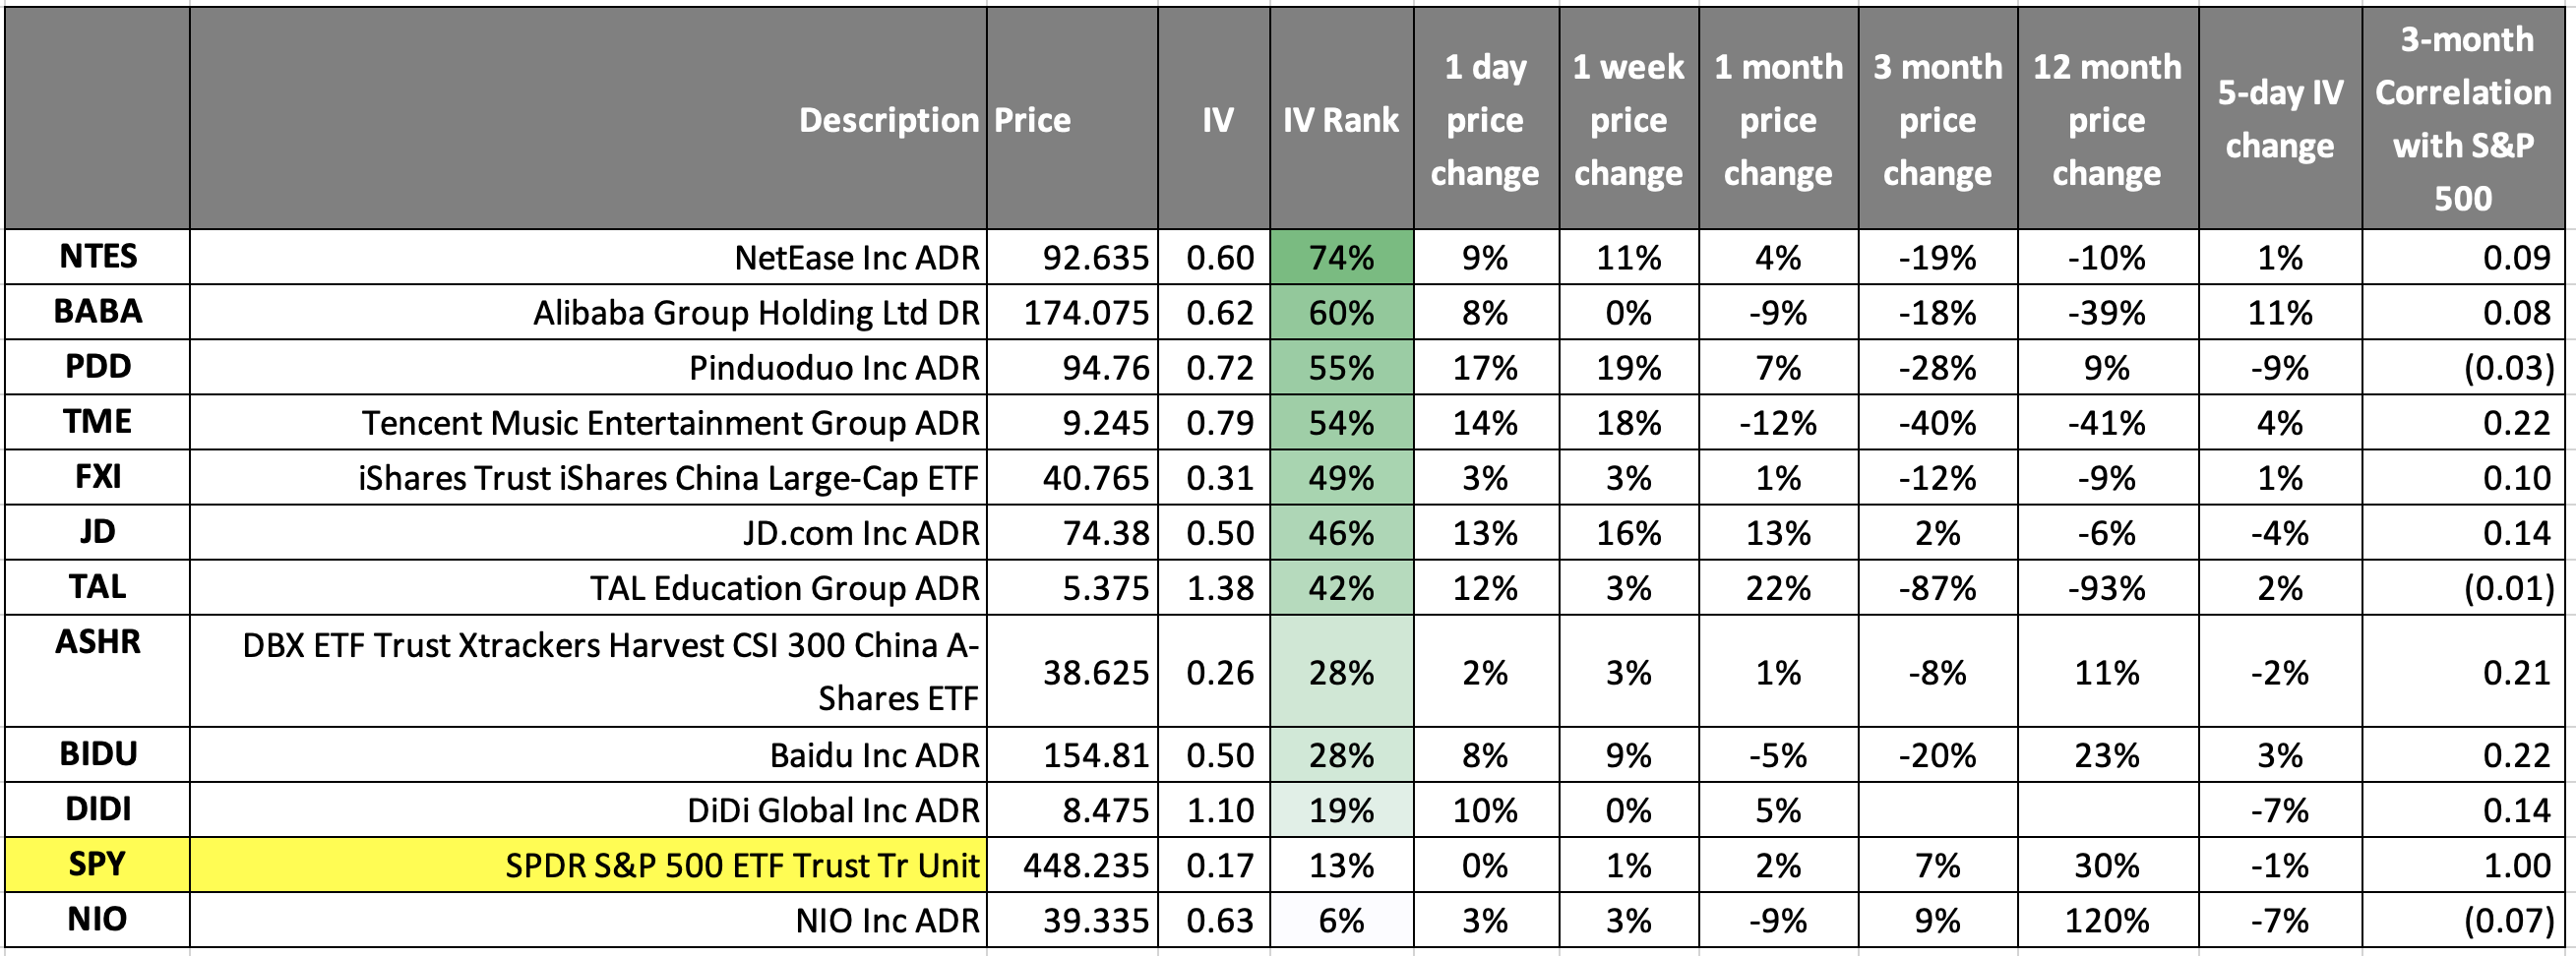This screenshot has width=2576, height=956.
Task: Select the Price column header
Action: (x=1032, y=120)
